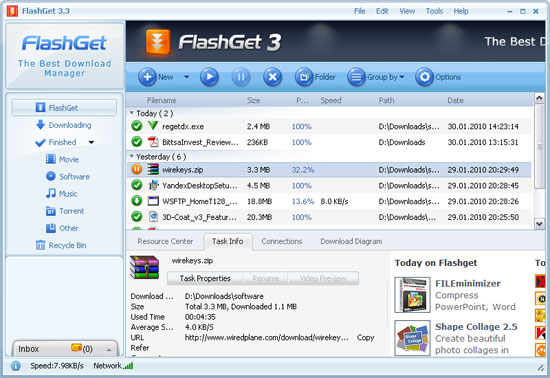Start the download with the play button

tap(209, 77)
